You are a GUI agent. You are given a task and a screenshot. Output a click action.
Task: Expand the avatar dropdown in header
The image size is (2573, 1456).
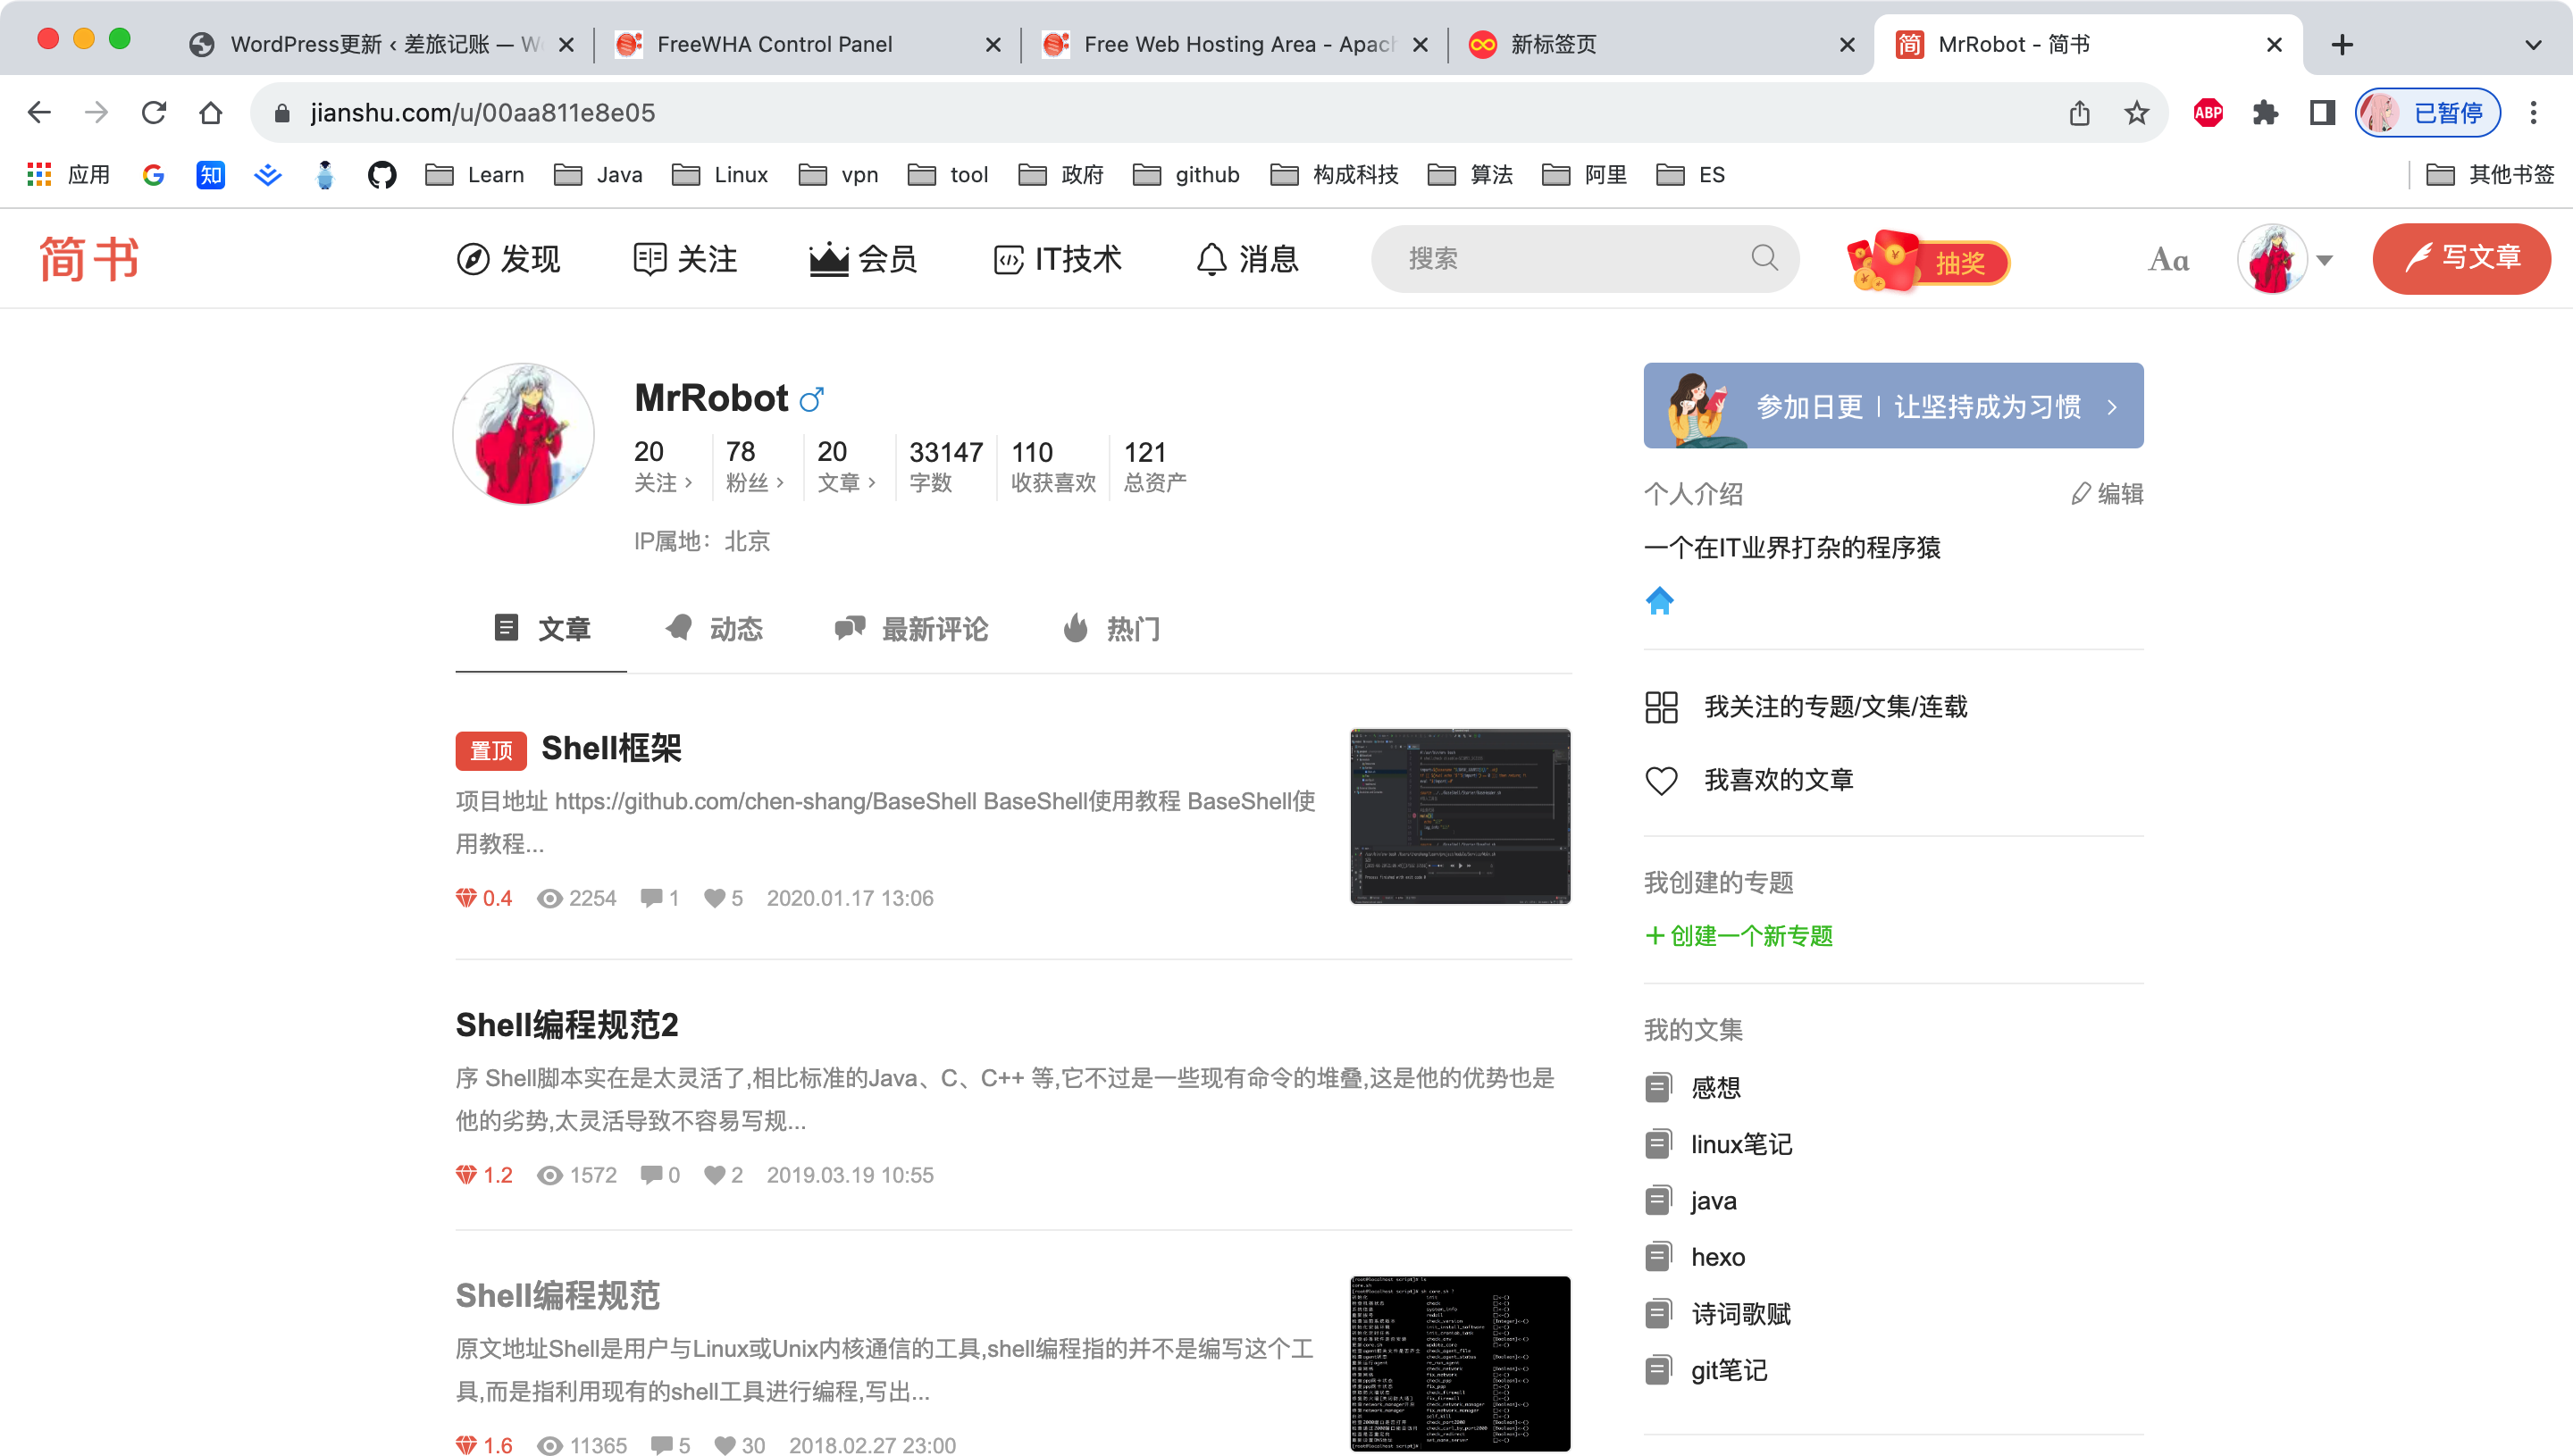pyautogui.click(x=2324, y=260)
